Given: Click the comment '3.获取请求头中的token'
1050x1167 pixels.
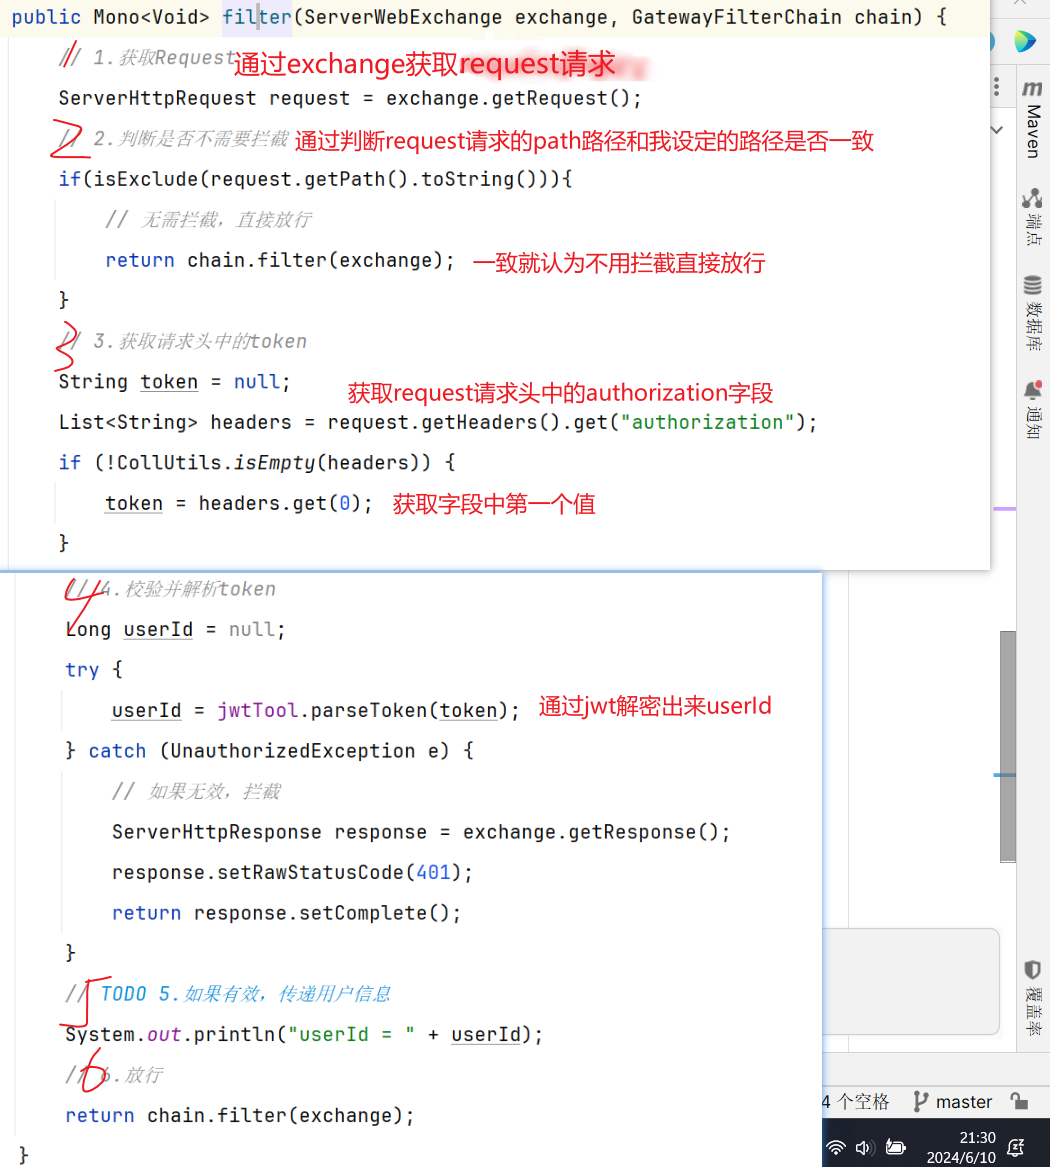Looking at the screenshot, I should point(199,341).
